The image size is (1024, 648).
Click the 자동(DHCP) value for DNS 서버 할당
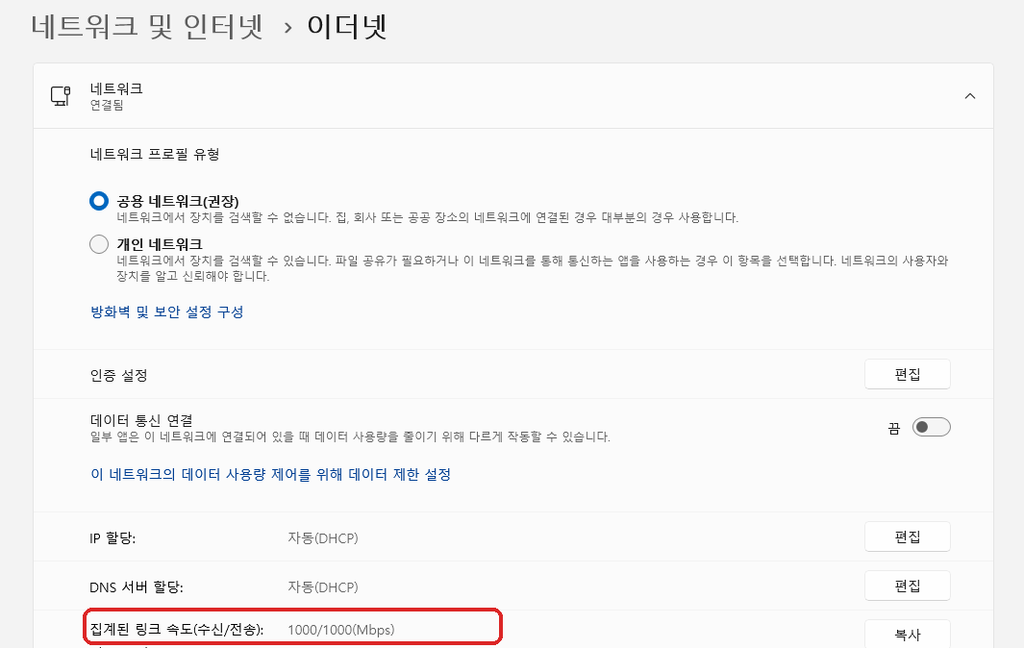point(323,587)
